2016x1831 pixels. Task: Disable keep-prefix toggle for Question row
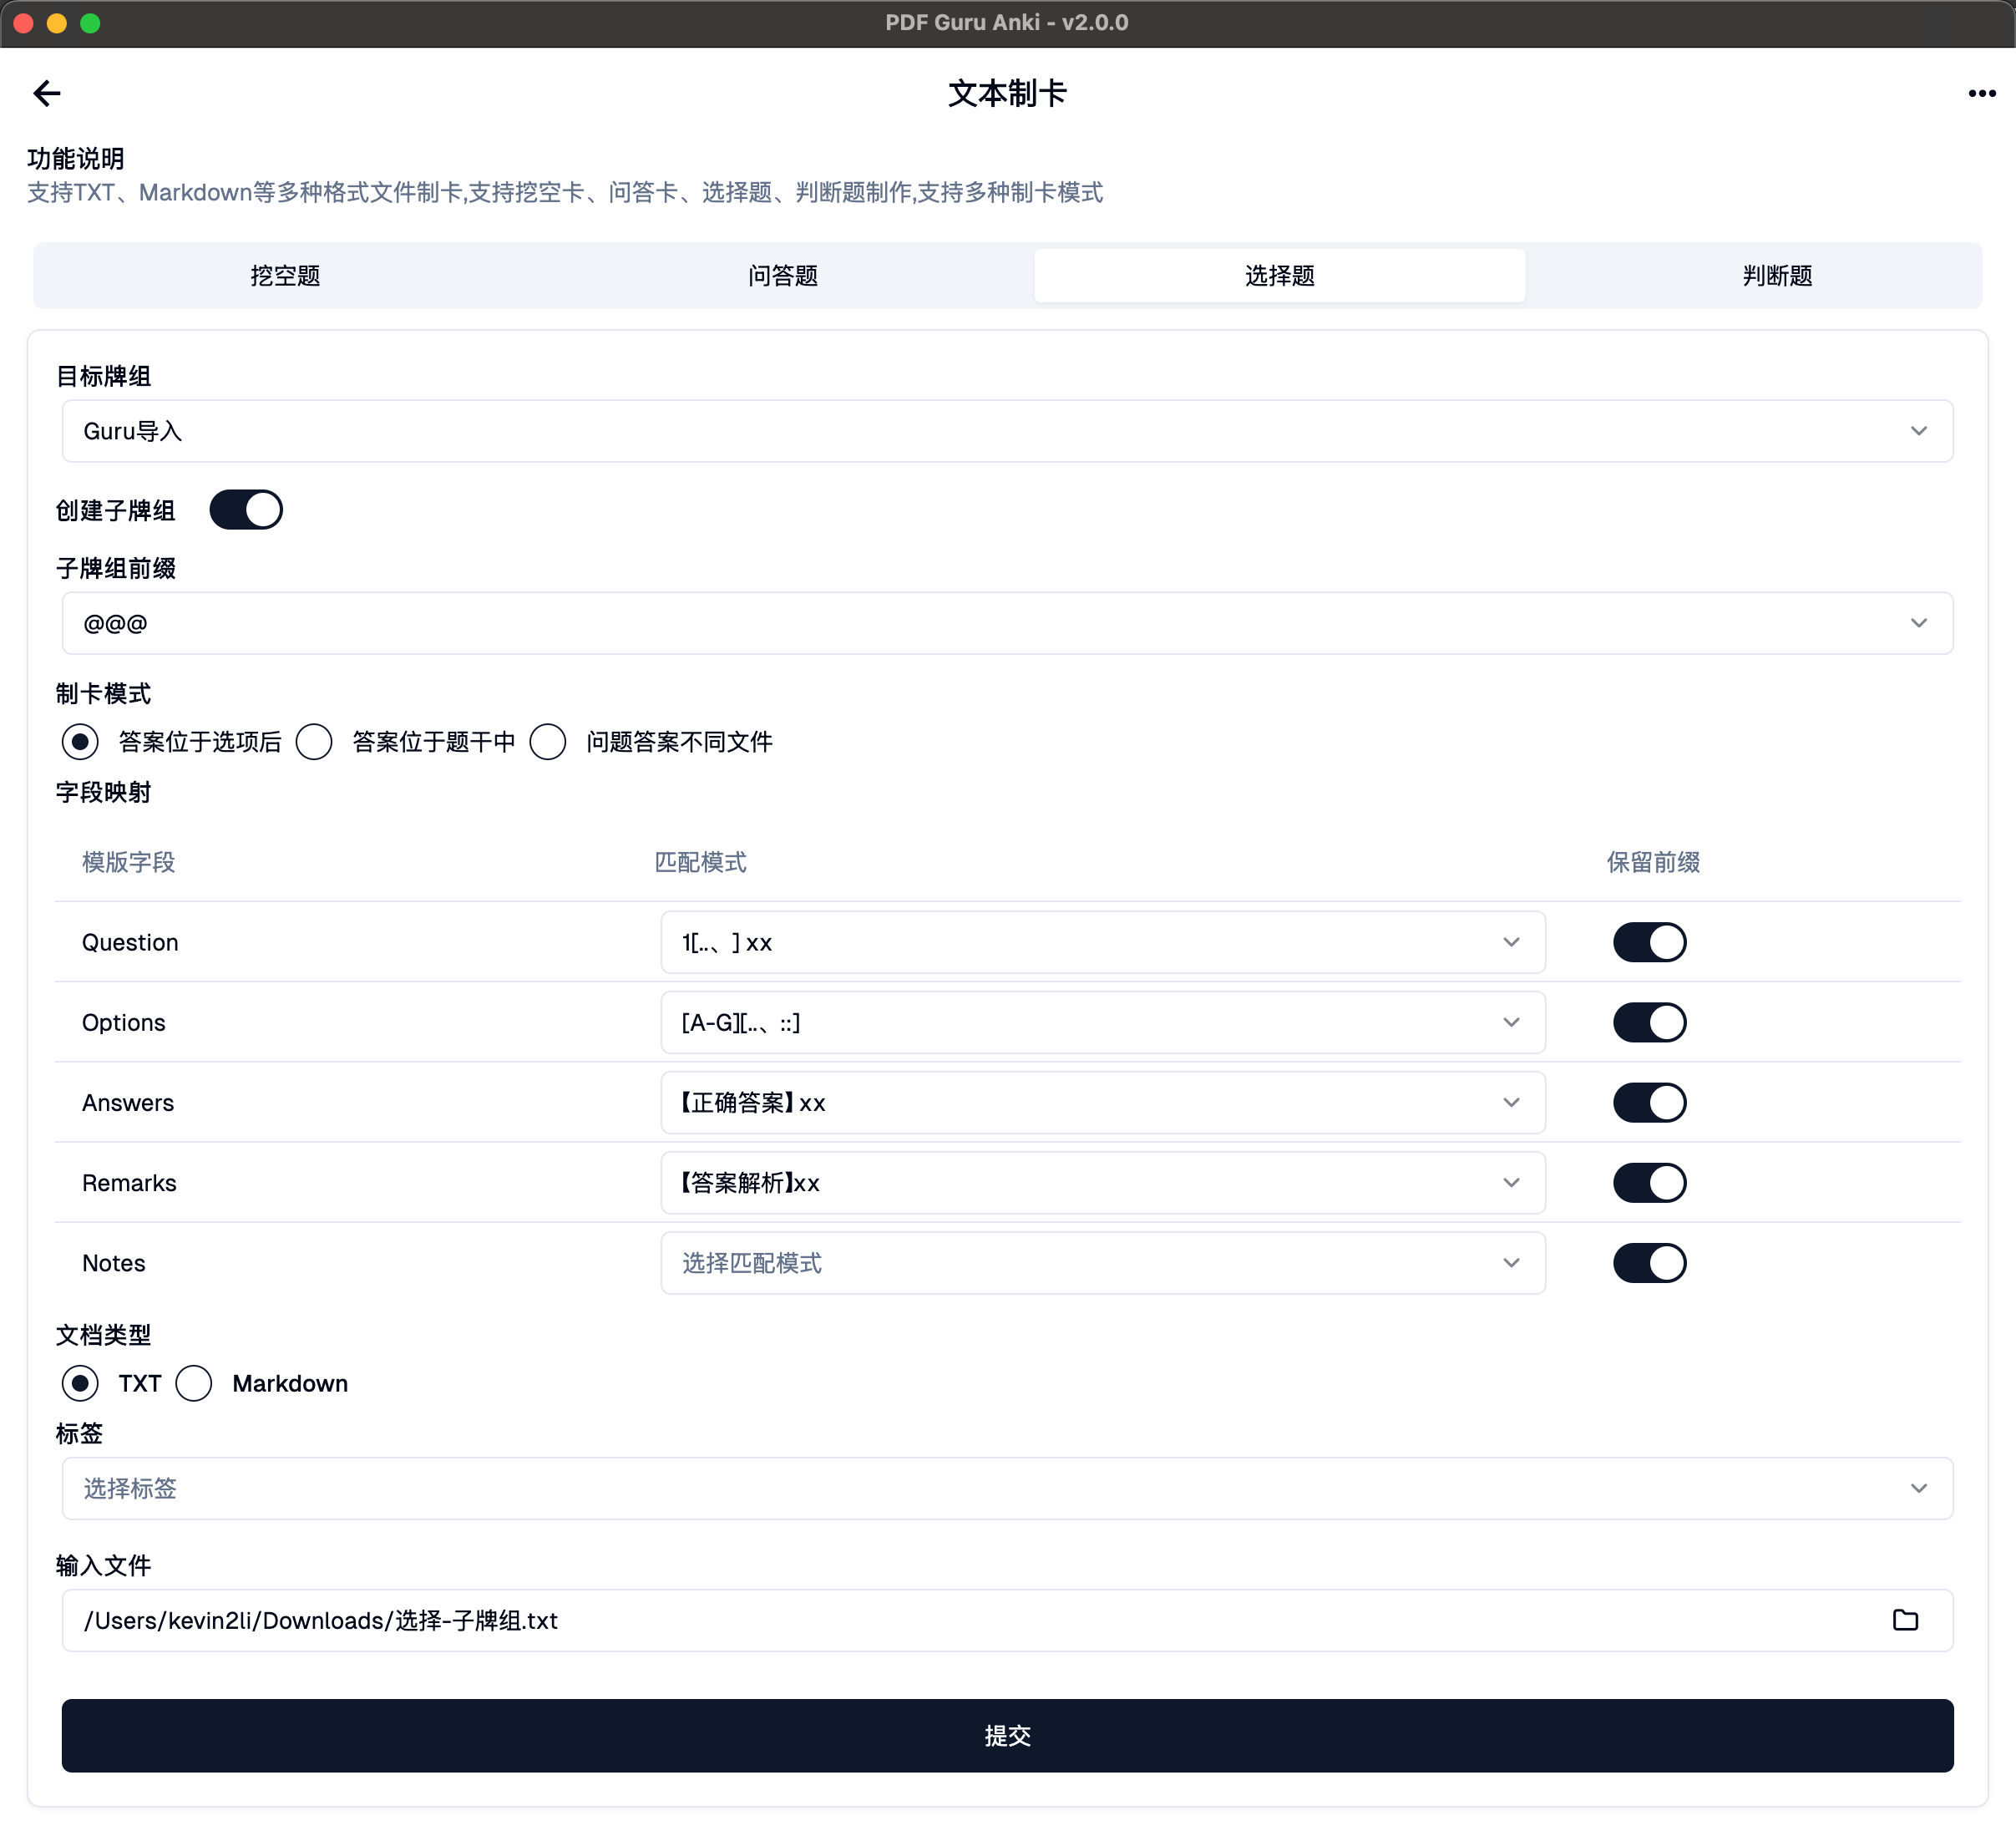tap(1649, 942)
